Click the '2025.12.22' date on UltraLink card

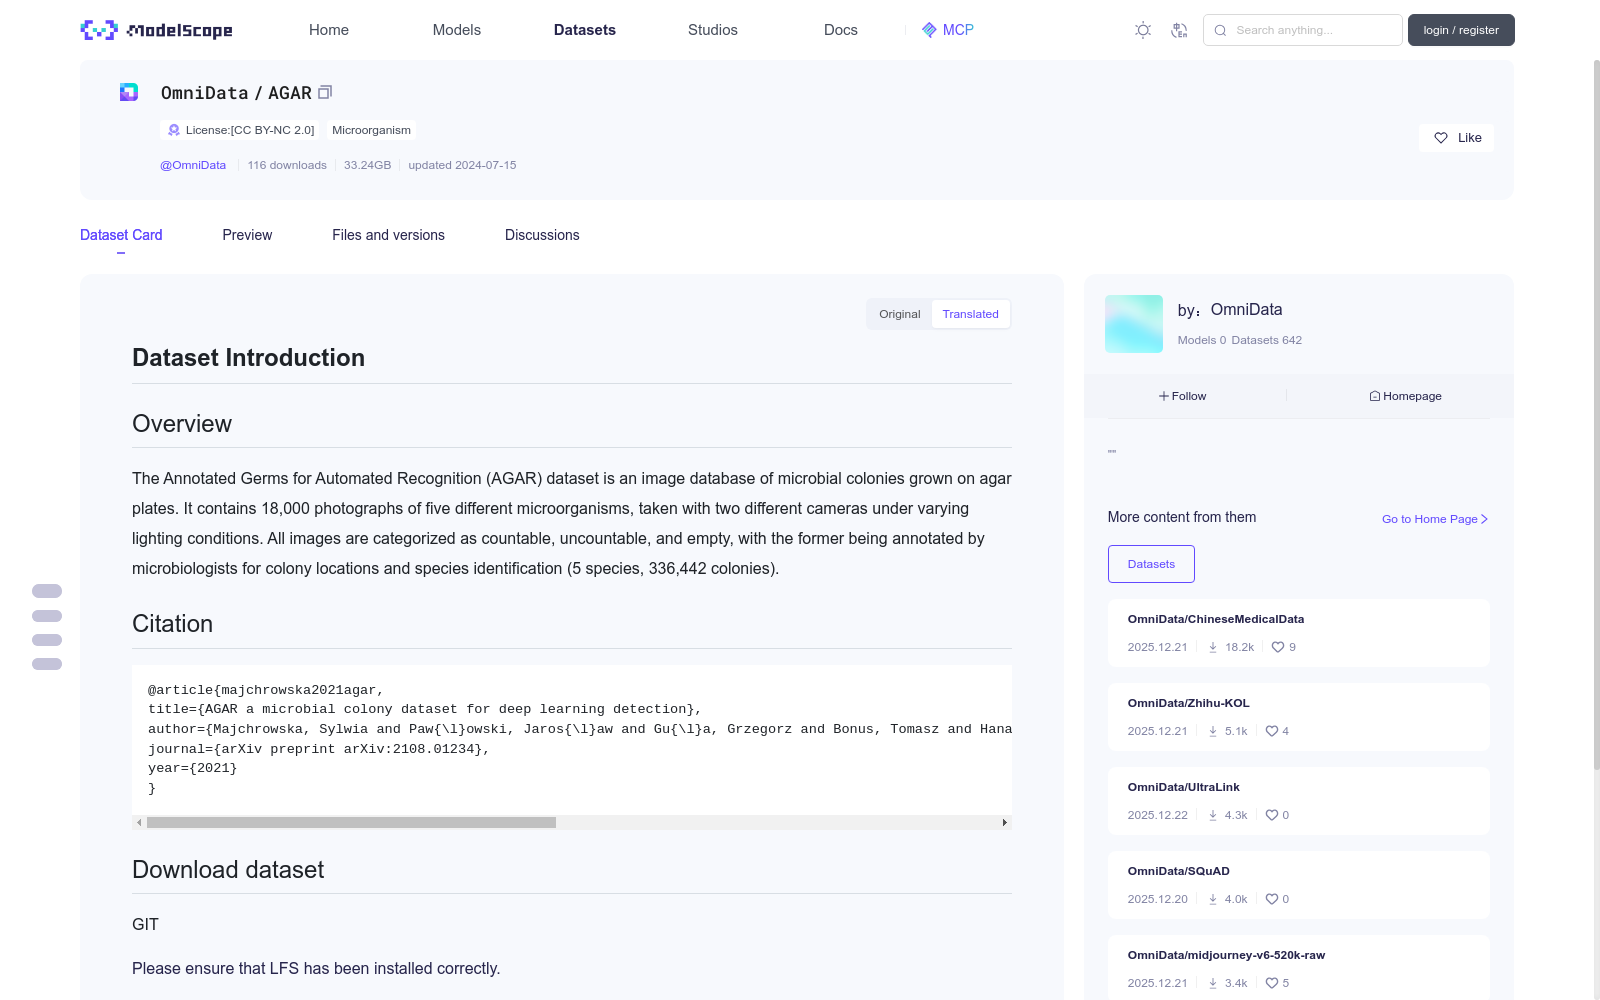tap(1158, 815)
